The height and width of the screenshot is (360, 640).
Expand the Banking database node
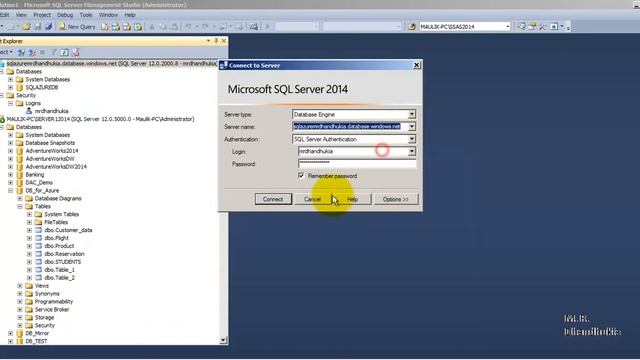click(x=11, y=175)
